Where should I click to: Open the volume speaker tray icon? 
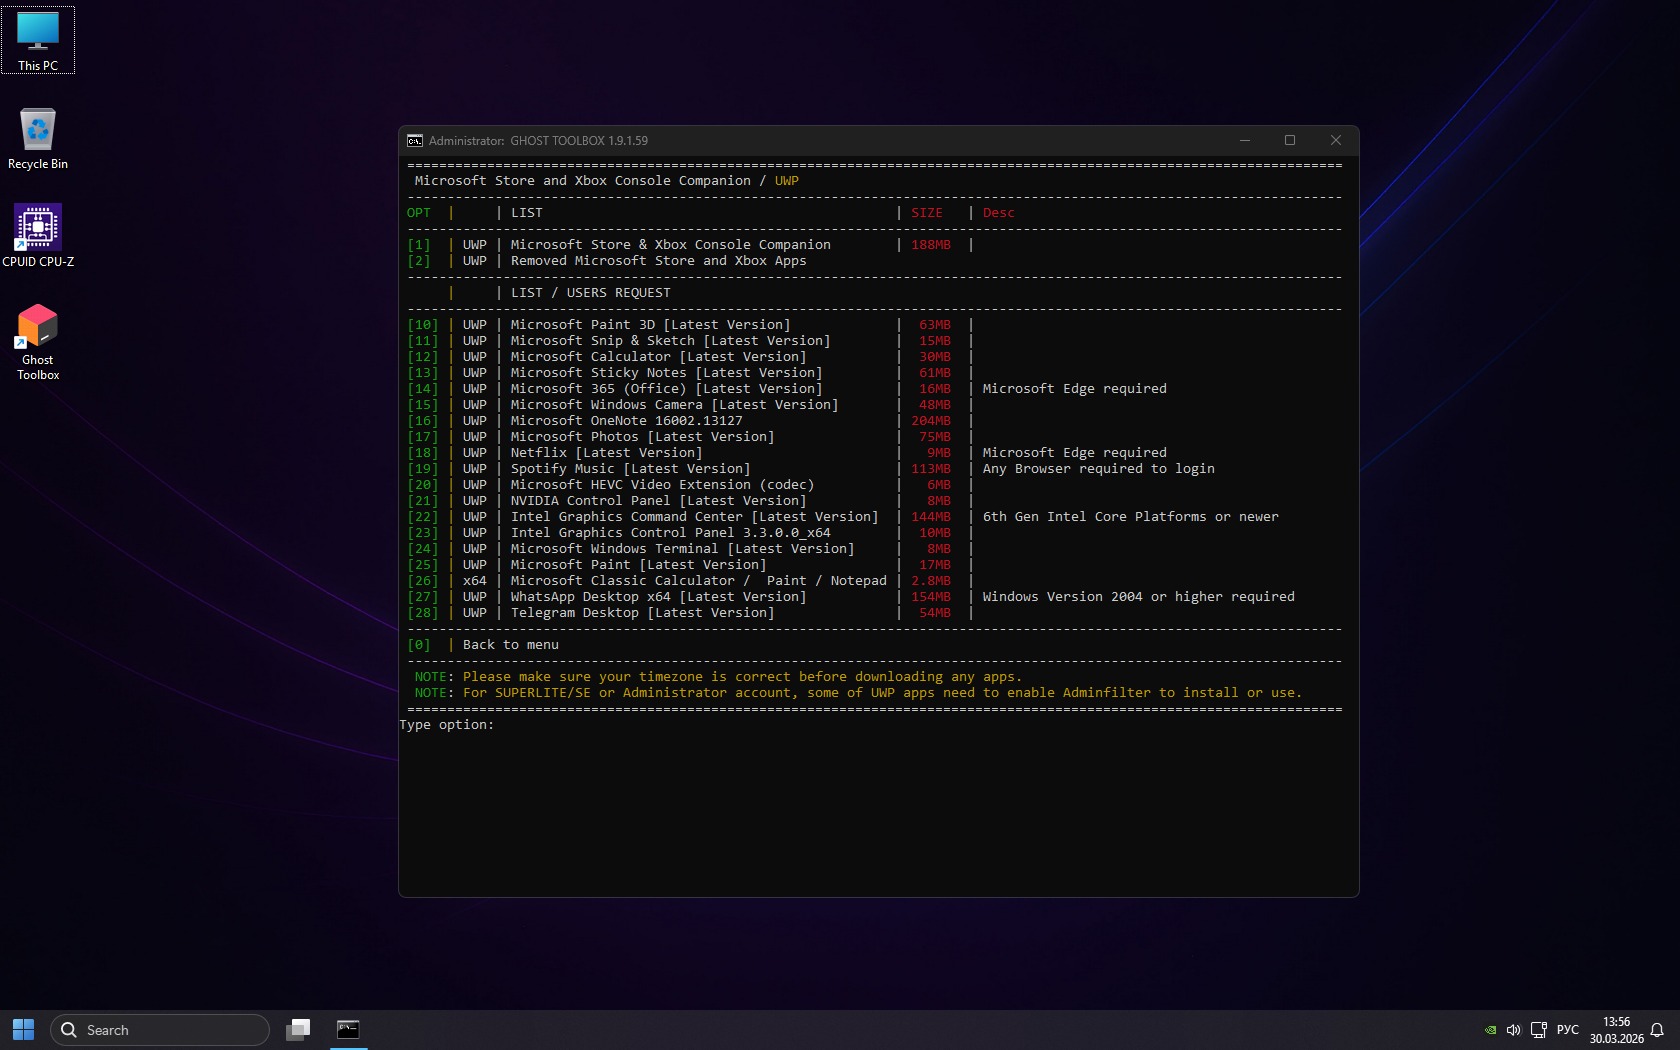(1513, 1030)
